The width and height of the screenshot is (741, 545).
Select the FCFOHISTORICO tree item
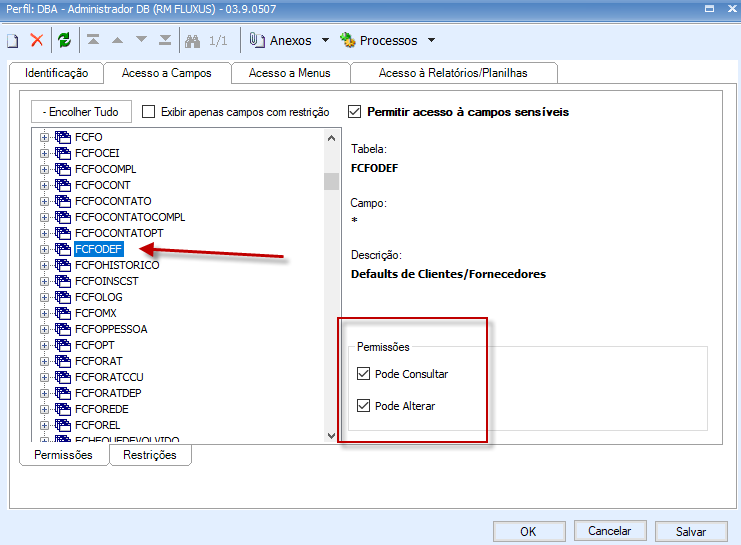(x=117, y=265)
